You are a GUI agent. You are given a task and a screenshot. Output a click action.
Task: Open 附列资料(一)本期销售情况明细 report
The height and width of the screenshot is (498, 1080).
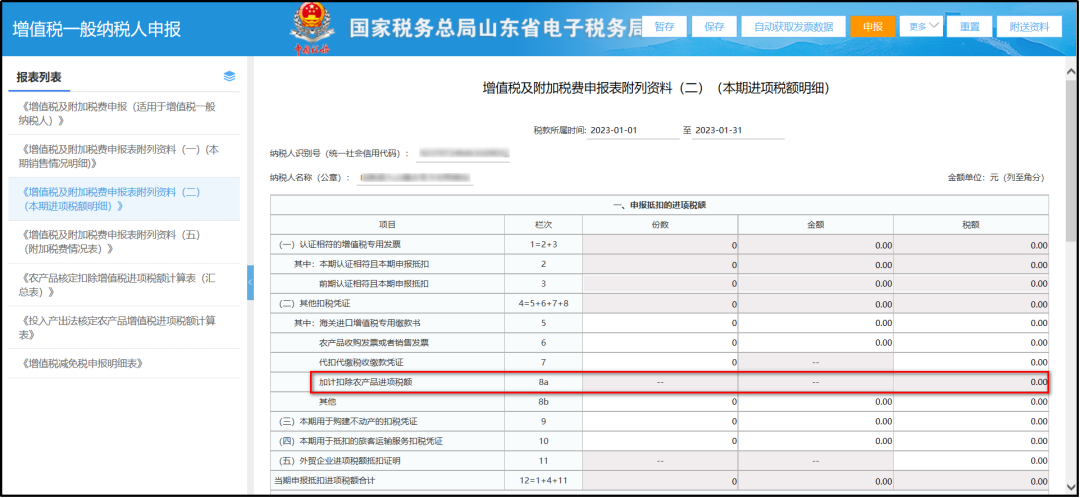point(124,156)
